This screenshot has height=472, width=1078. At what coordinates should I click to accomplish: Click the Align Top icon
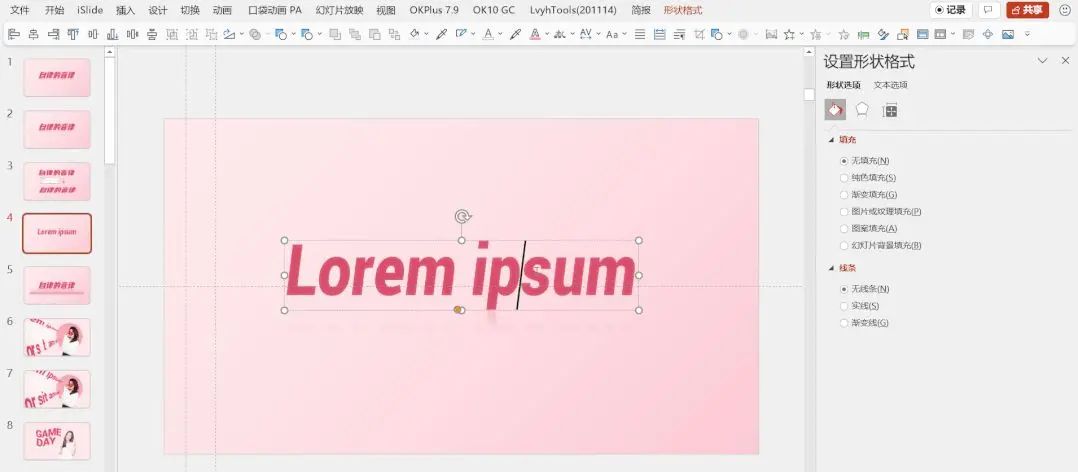click(73, 34)
